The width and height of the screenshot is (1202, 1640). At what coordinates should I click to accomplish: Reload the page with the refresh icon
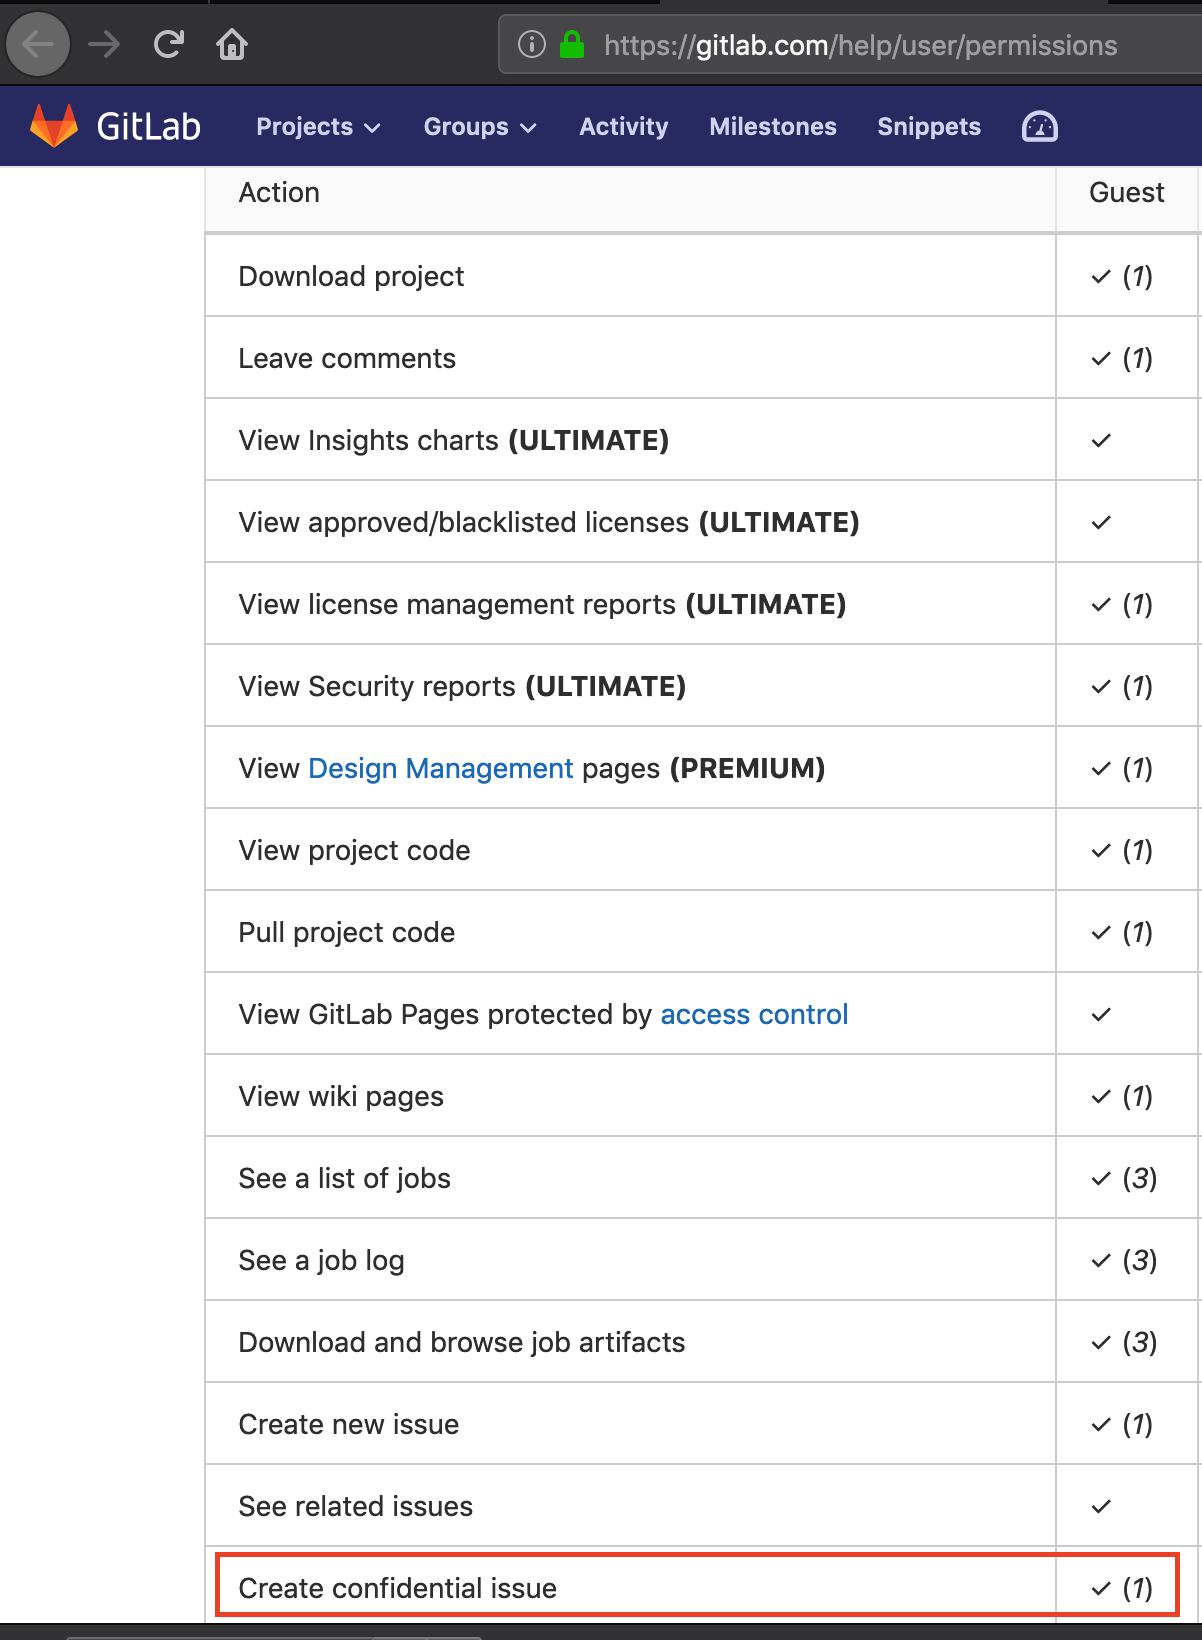coord(169,44)
